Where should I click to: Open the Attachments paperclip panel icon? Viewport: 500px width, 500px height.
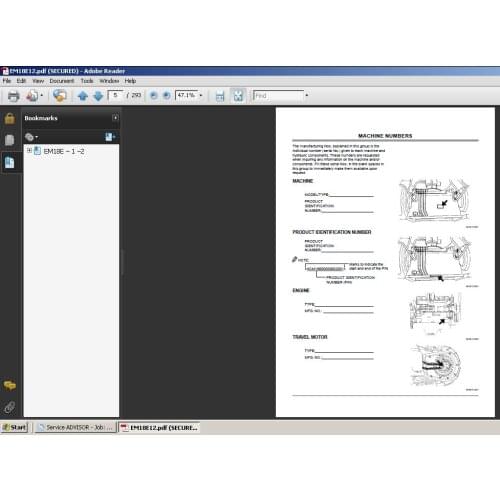point(10,407)
